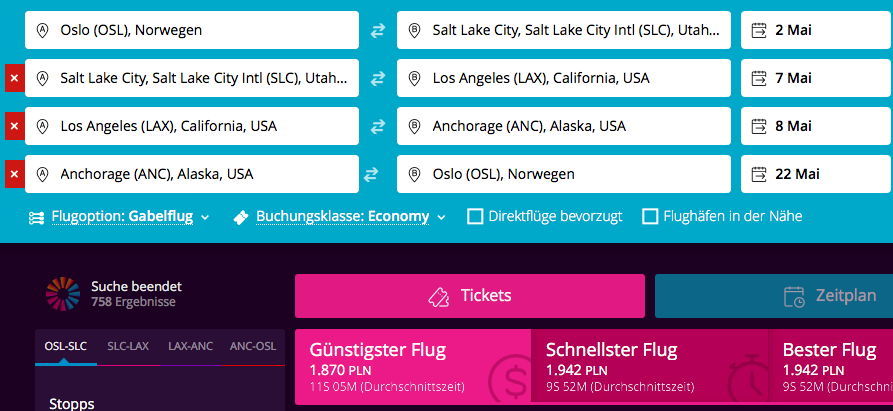Screen dimensions: 893x411
Task: Swap Anchorage and Oslo airports
Action: coord(371,174)
